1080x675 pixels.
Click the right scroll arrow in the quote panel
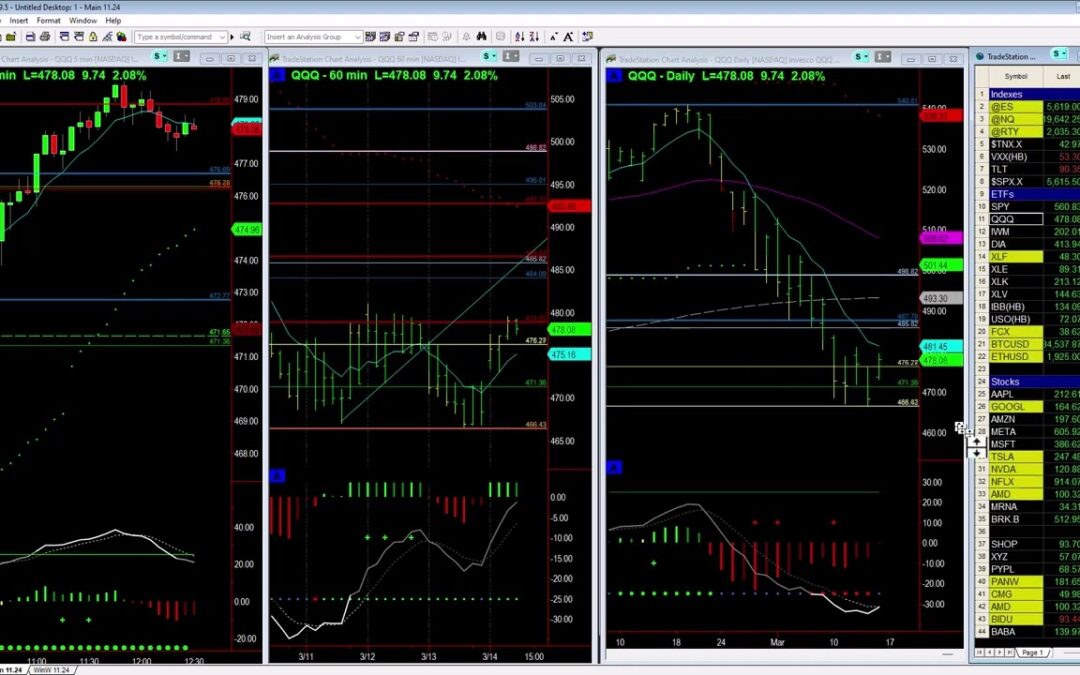[x=1000, y=652]
